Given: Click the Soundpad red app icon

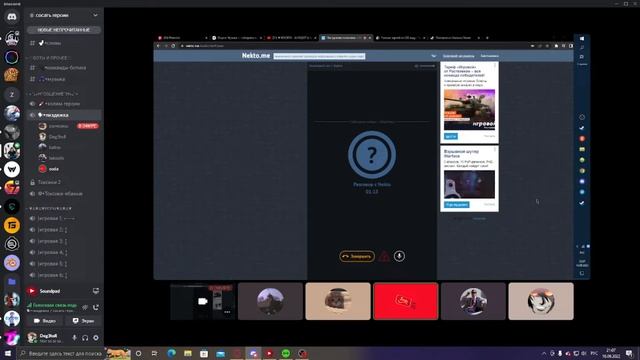Looking at the screenshot, I should point(32,291).
